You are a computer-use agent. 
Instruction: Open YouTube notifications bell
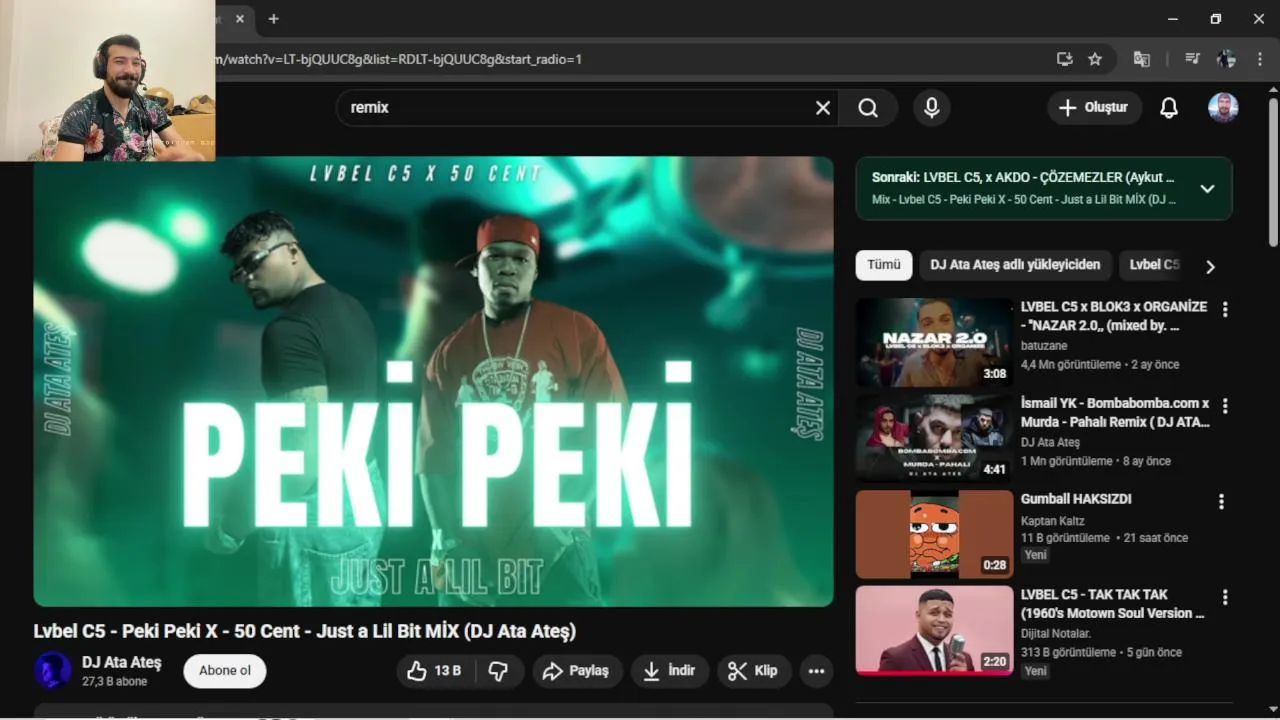1169,108
